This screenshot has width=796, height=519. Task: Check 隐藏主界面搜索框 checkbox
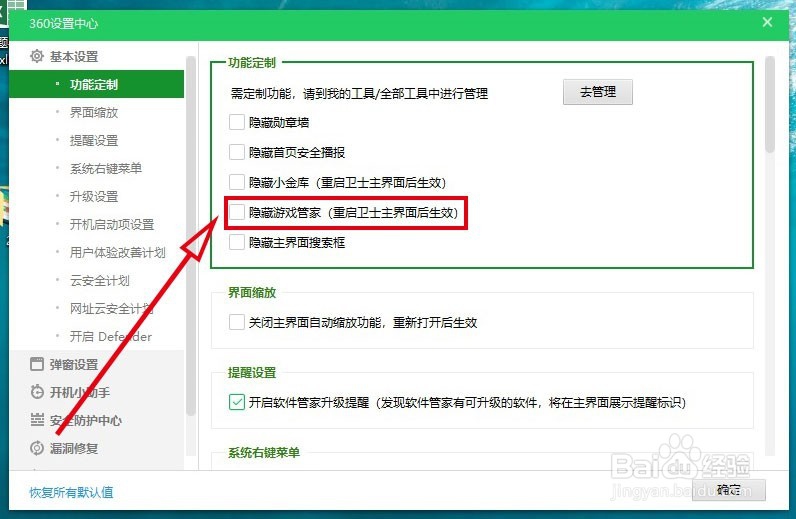click(237, 242)
